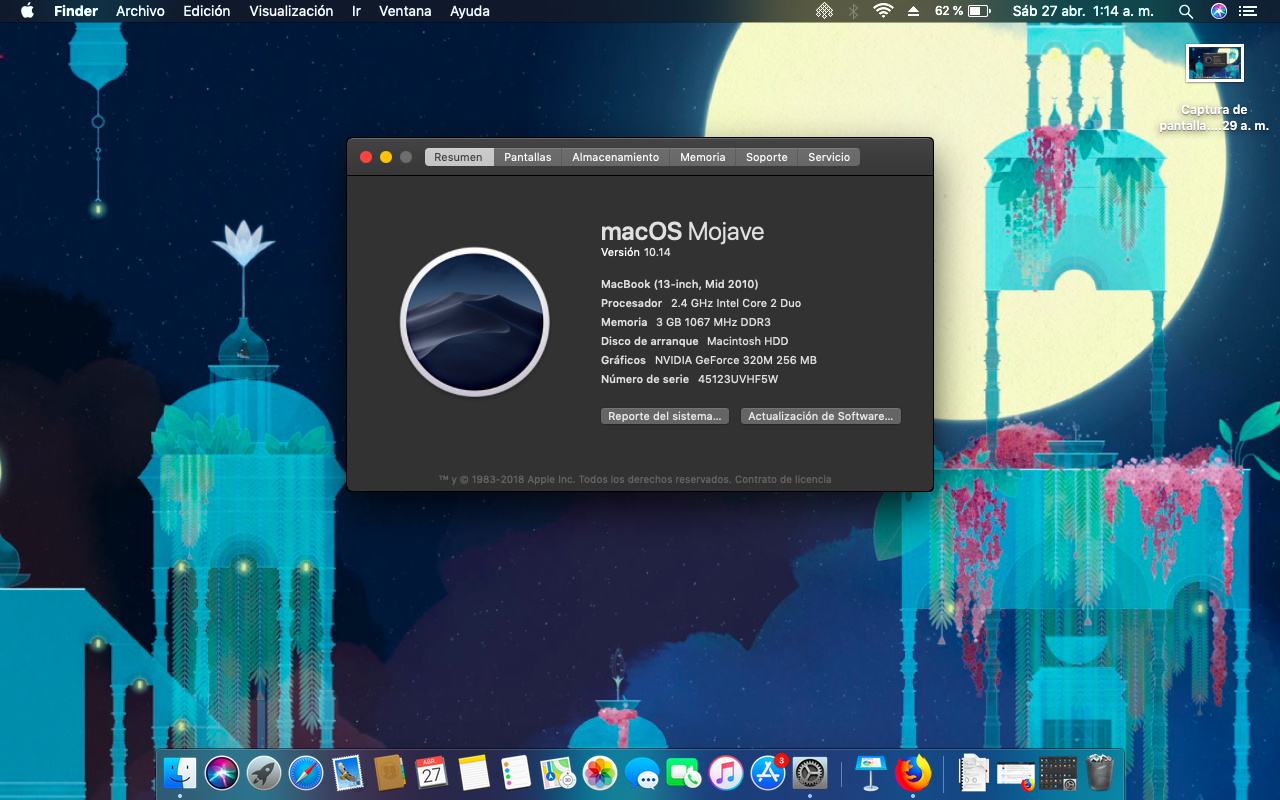Click the serial number 45123UVHF5W
Screen dimensions: 1280x800
click(738, 379)
